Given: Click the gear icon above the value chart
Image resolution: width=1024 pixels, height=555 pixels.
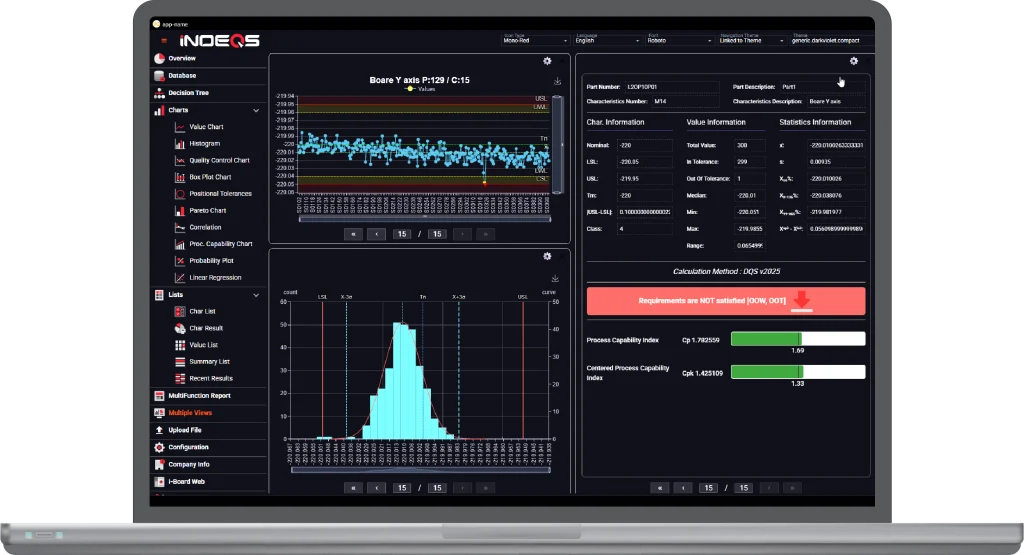Looking at the screenshot, I should click(x=547, y=62).
